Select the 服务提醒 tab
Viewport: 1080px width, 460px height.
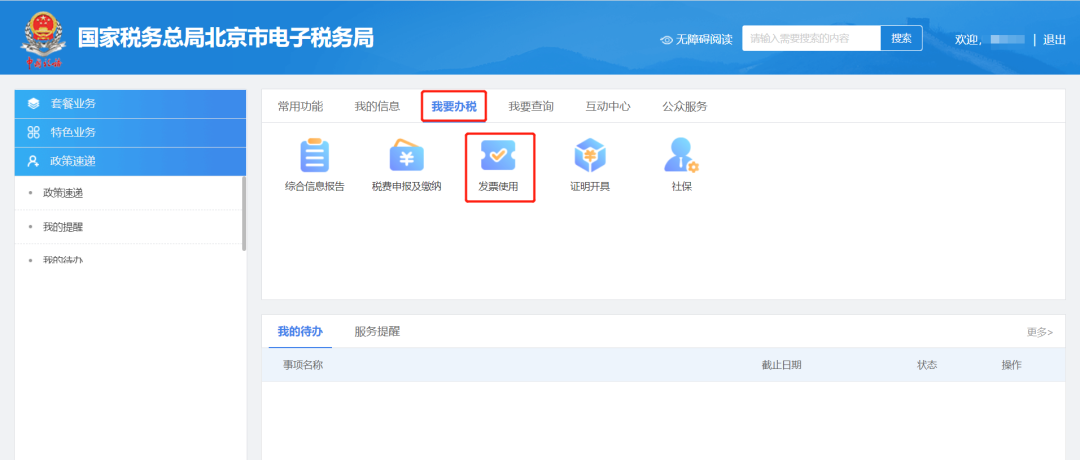[x=377, y=331]
